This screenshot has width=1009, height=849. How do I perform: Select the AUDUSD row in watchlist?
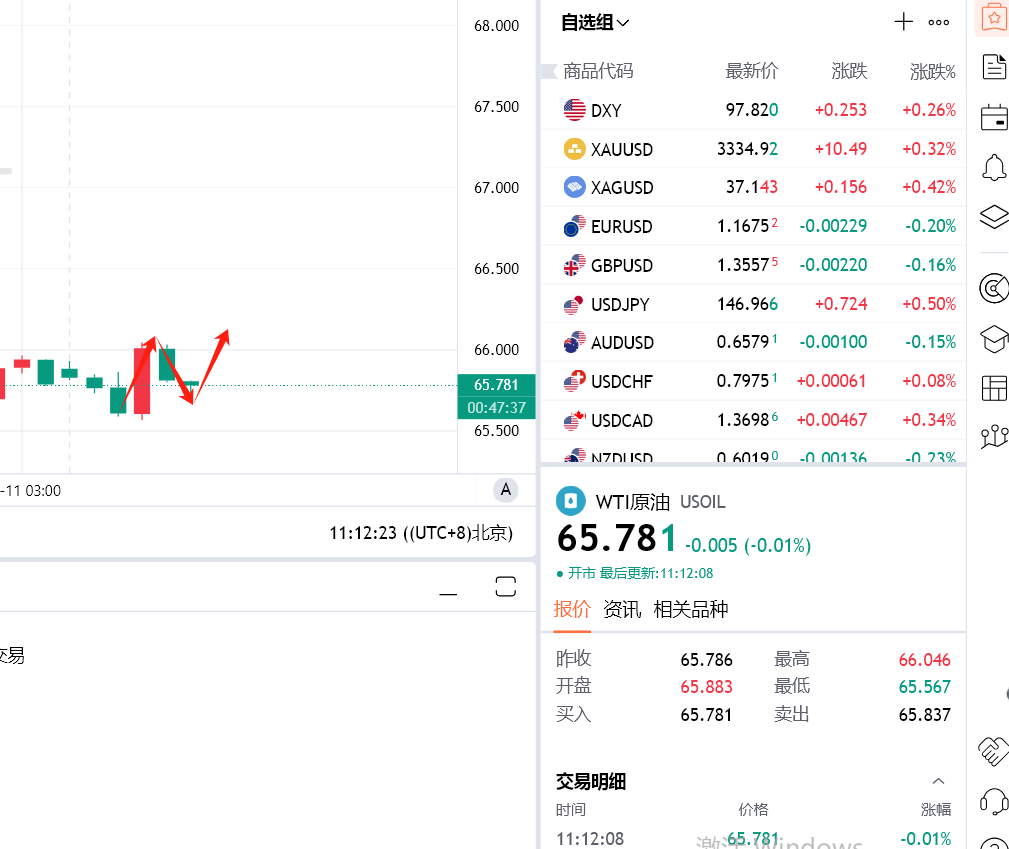tap(753, 342)
